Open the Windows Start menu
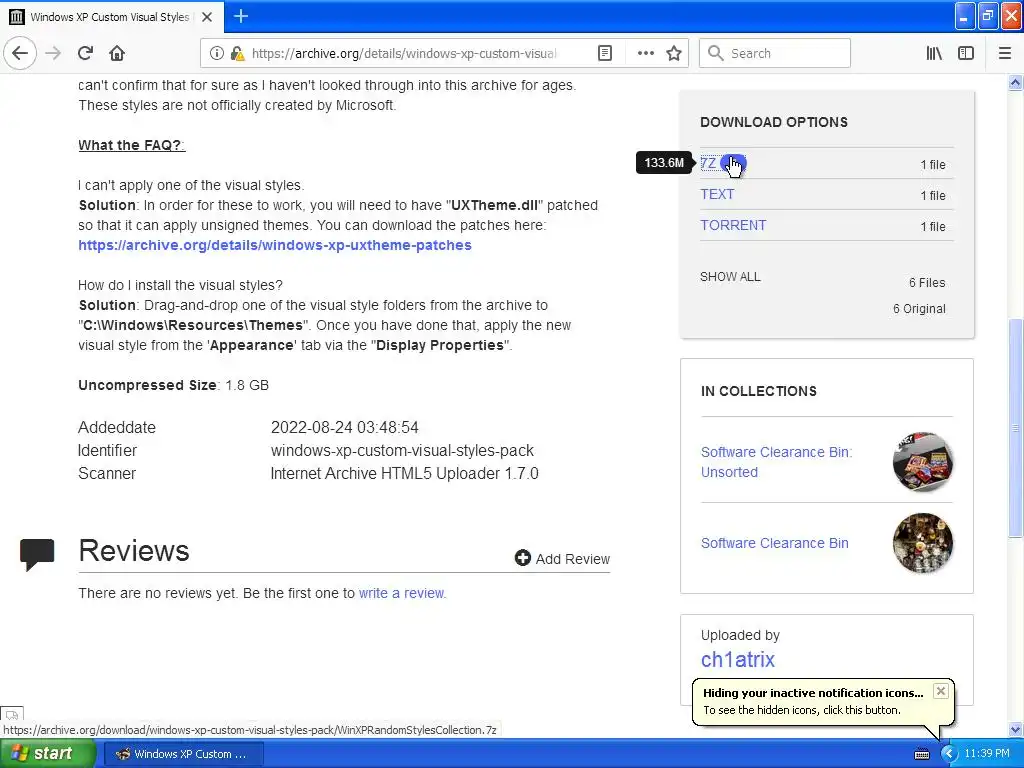 point(48,754)
